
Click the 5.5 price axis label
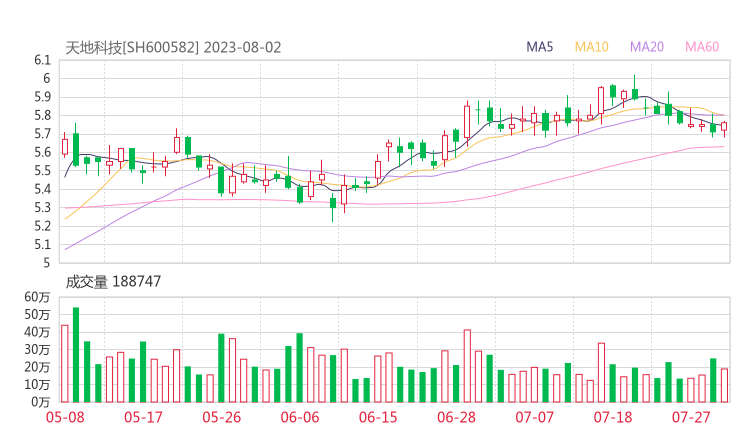tap(42, 171)
